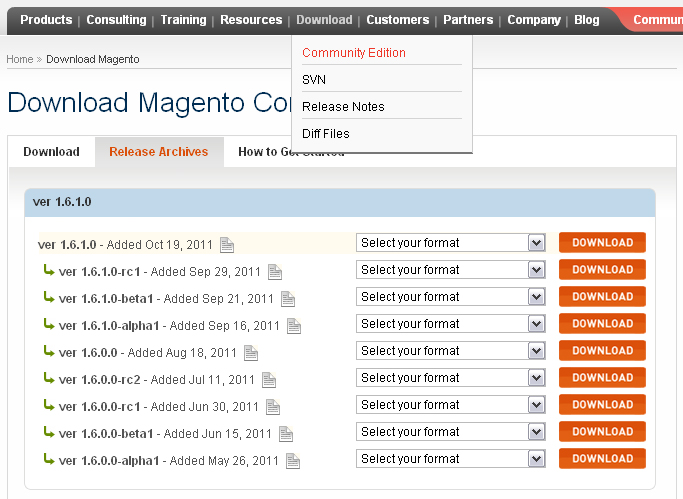Screen dimensions: 683x499
Task: Click 'ver 1.6.0.0 - Added Aug 18, 2011' text
Action: [x=147, y=353]
